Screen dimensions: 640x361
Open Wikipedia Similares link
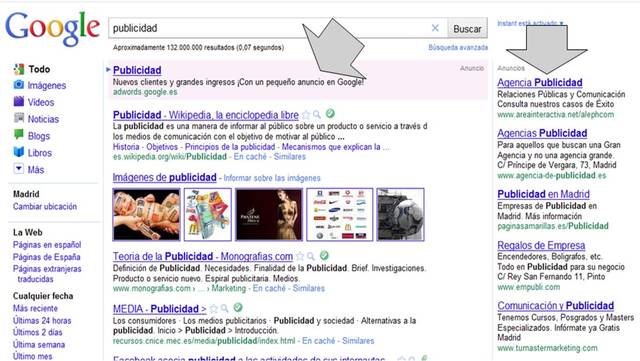click(x=289, y=157)
